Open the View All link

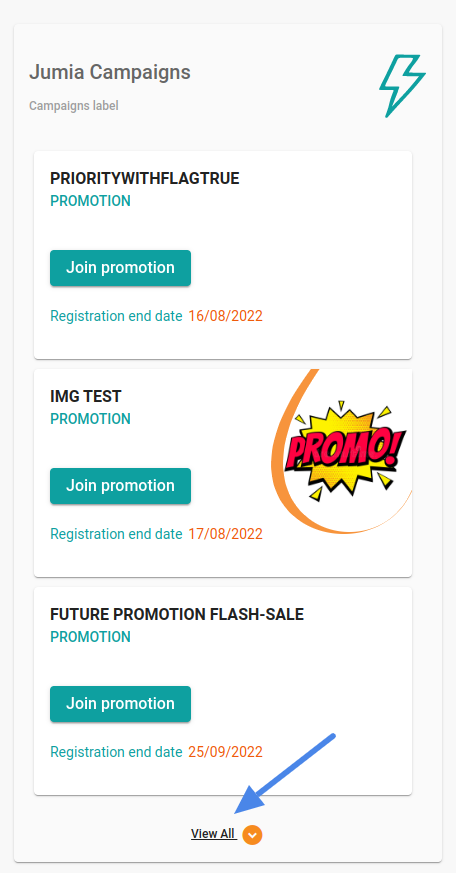click(214, 833)
